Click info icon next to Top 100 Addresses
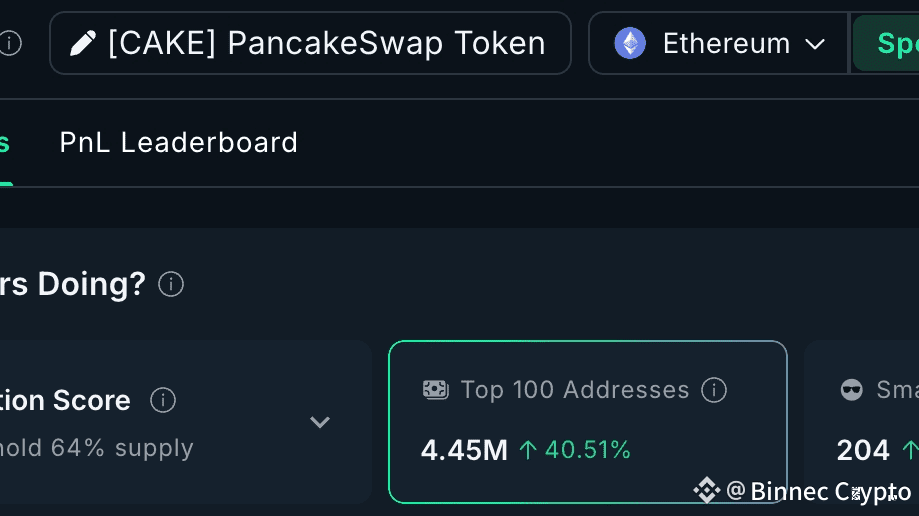The image size is (919, 516). pos(714,390)
